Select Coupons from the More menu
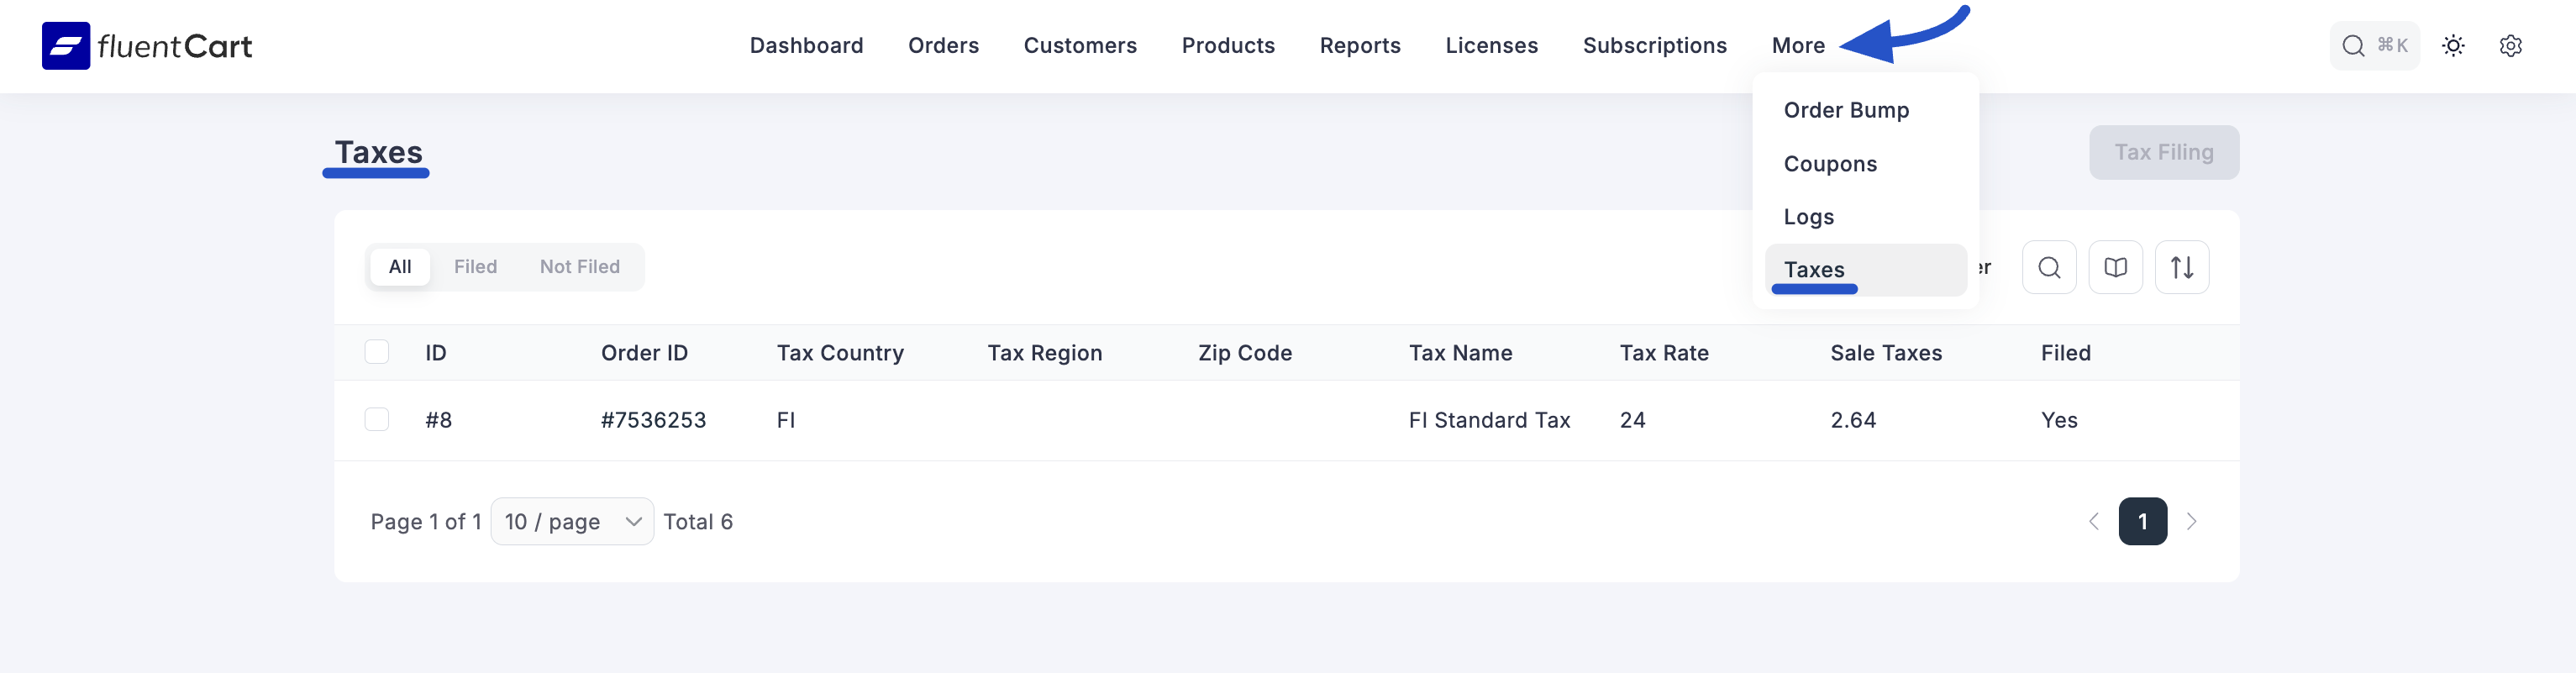 1830,164
